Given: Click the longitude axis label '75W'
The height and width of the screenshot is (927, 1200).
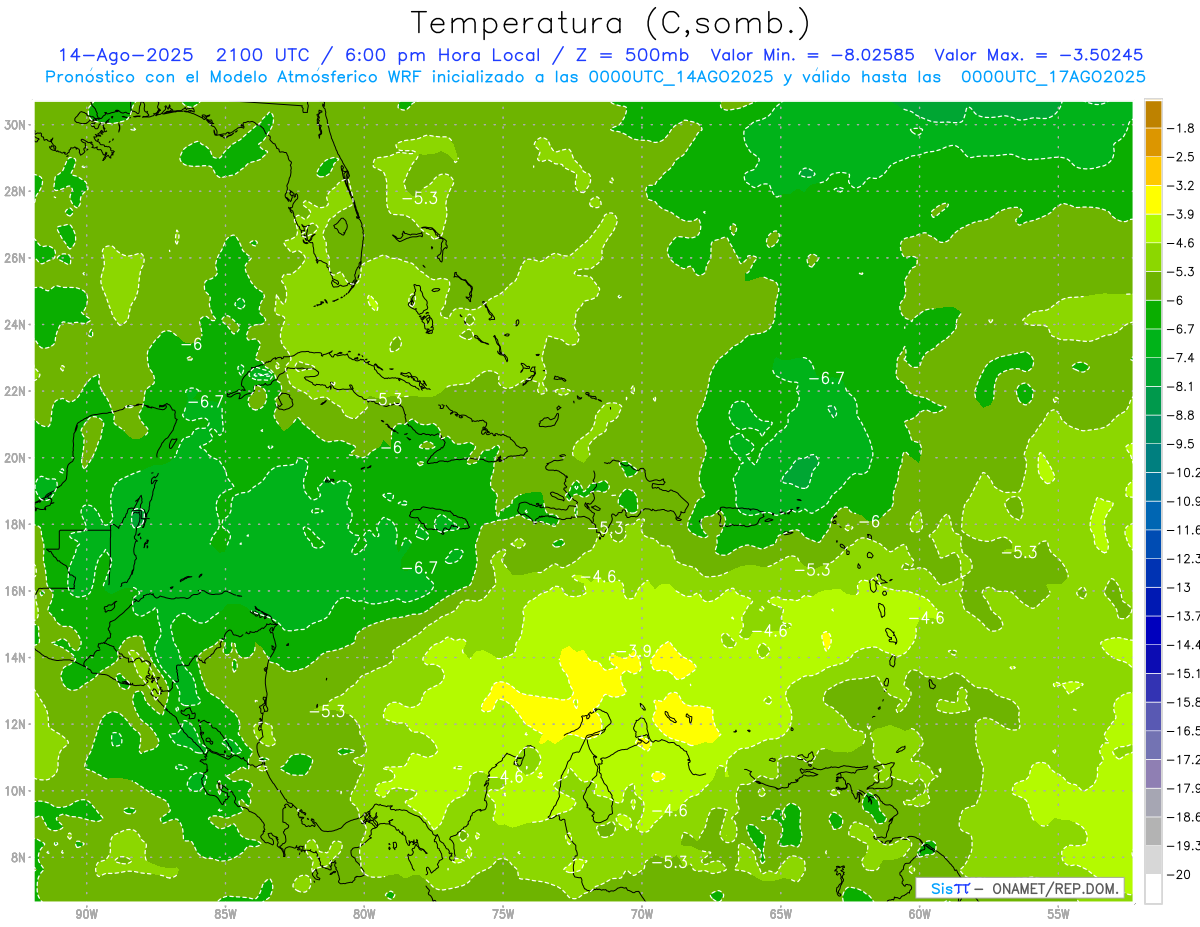Looking at the screenshot, I should tap(503, 914).
